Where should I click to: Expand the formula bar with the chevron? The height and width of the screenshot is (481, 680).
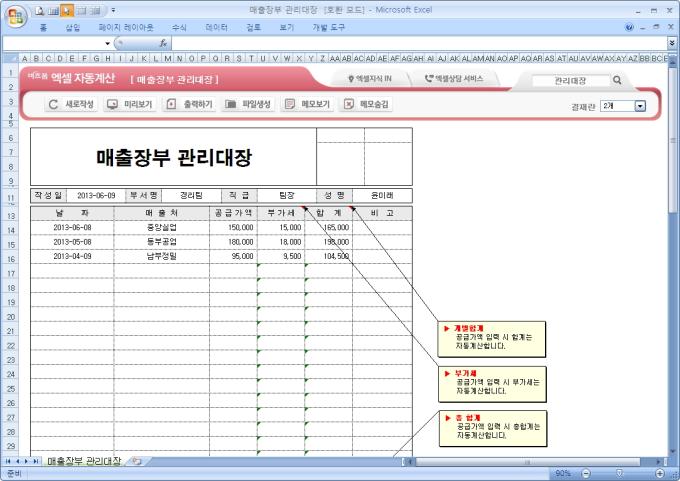pos(672,43)
